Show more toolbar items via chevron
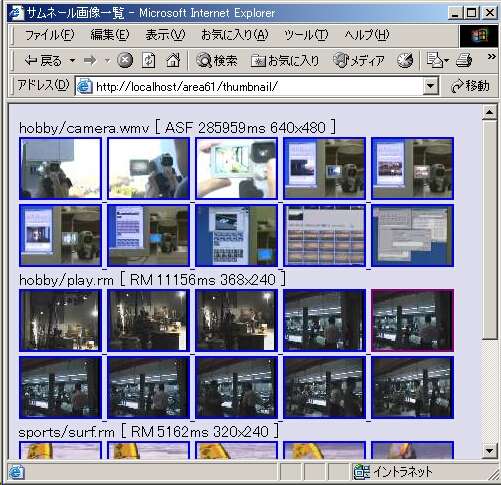 click(x=491, y=57)
